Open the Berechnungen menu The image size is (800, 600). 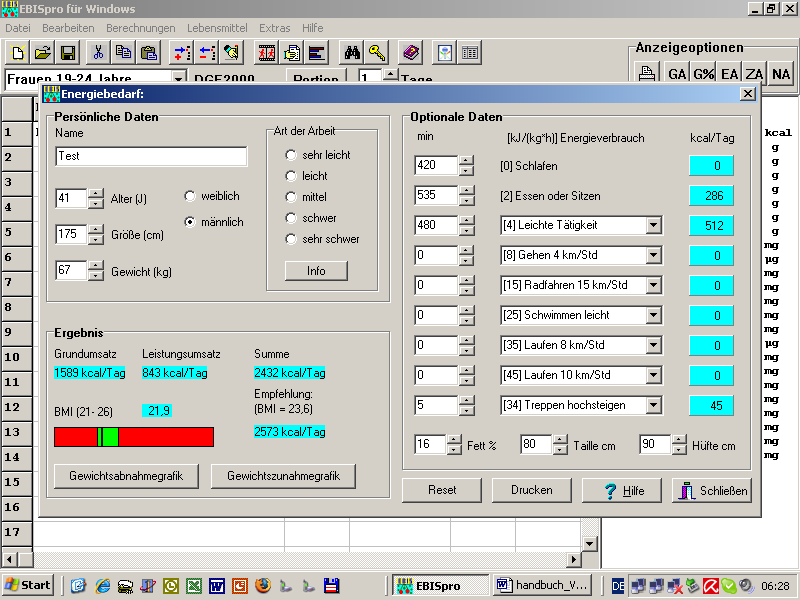point(140,28)
